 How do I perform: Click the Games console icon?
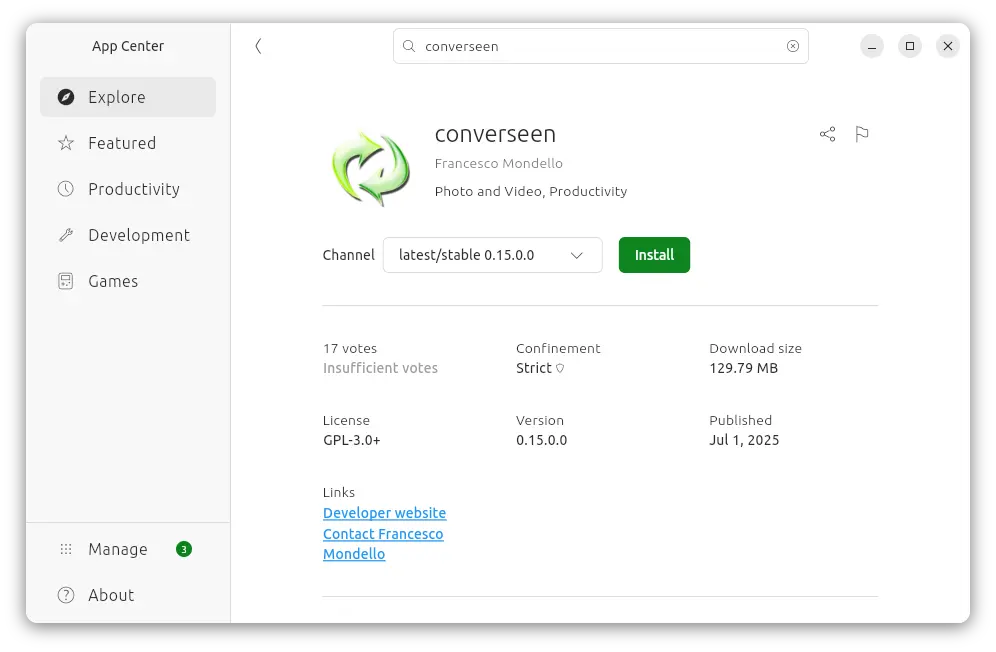tap(66, 281)
